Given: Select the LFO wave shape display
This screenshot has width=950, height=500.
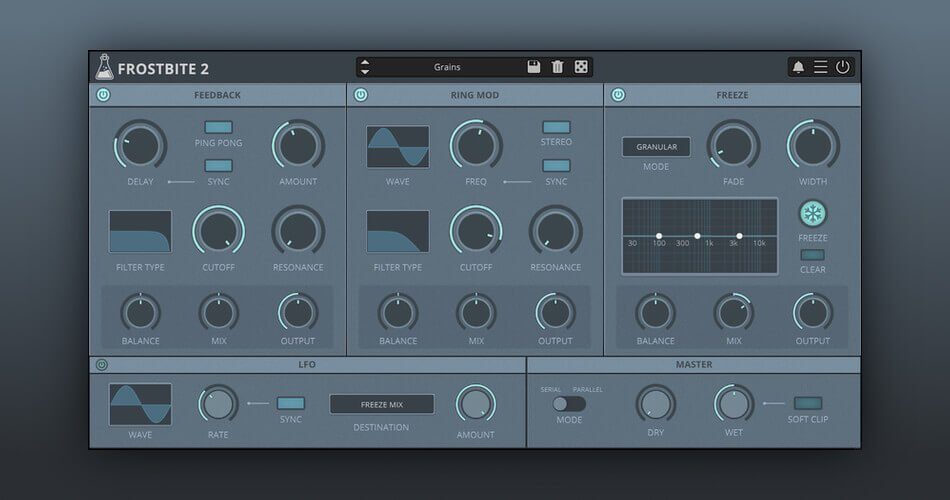Looking at the screenshot, I should (x=140, y=404).
